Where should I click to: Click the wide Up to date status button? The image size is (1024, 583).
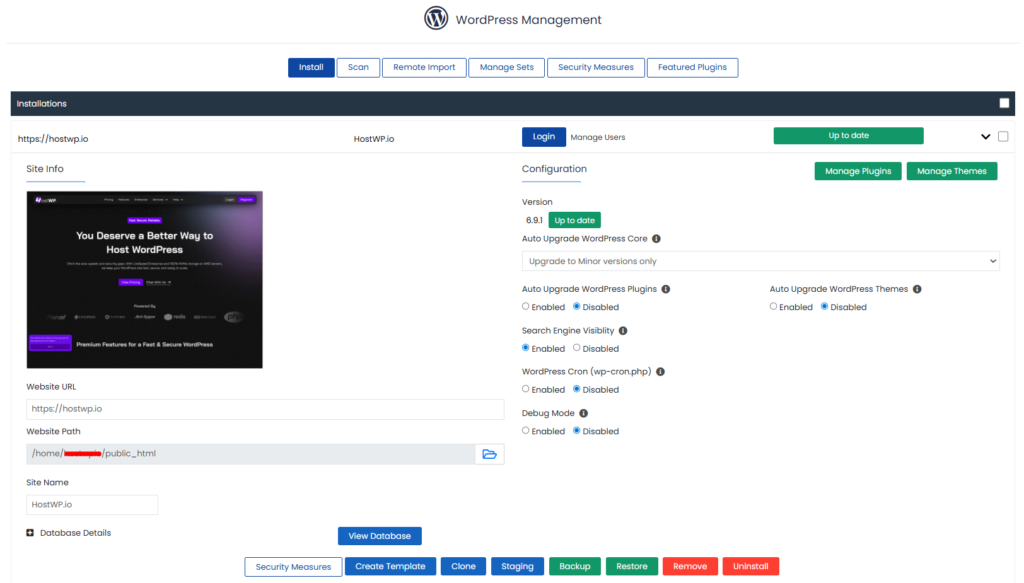pos(848,136)
